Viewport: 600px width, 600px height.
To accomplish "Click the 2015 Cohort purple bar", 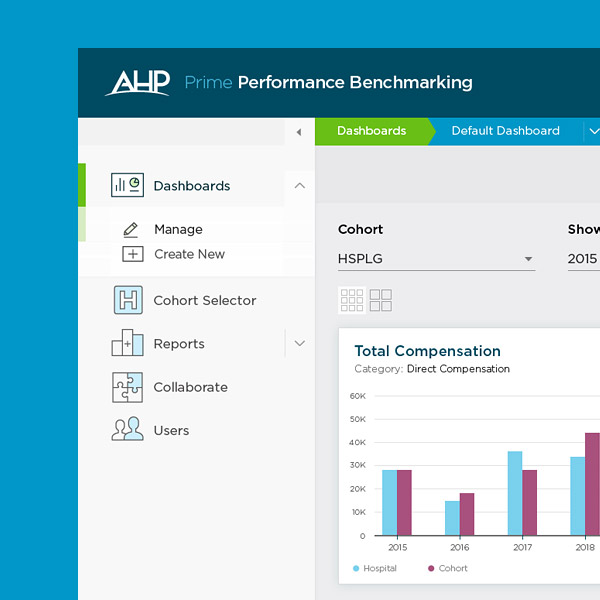I will [x=404, y=502].
